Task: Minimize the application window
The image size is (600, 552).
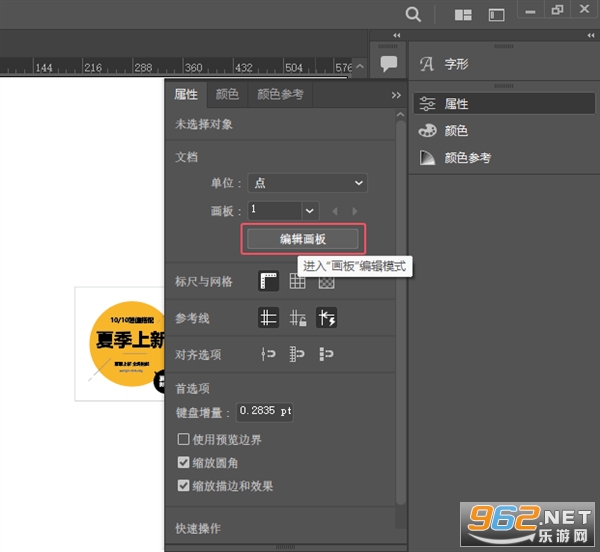Action: [530, 10]
